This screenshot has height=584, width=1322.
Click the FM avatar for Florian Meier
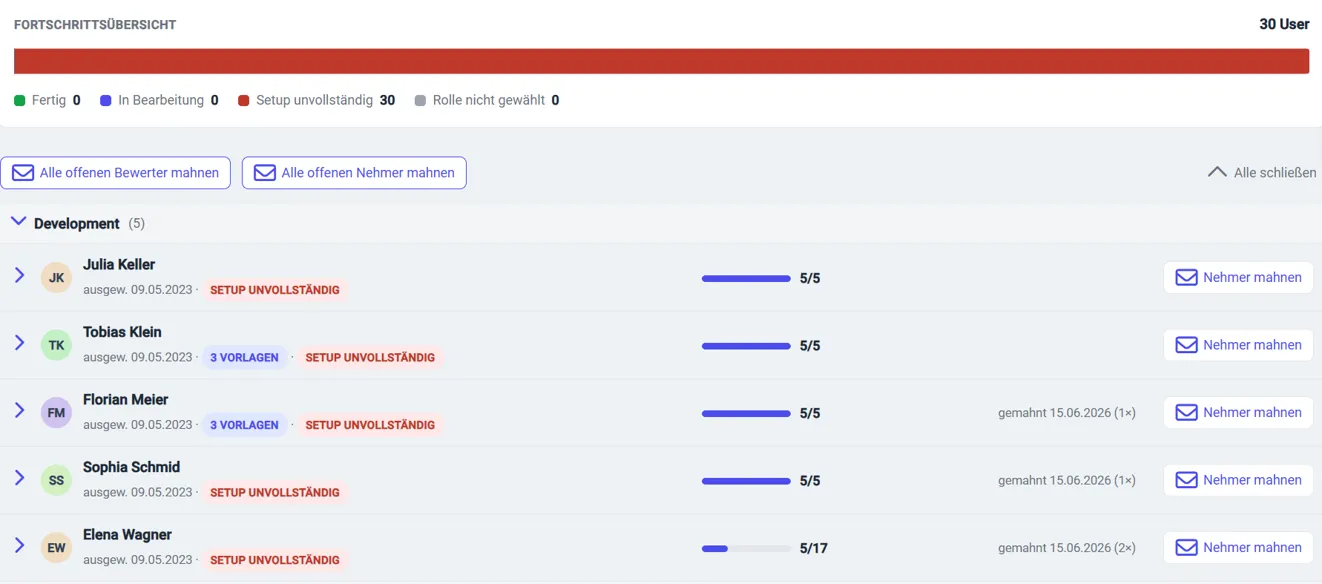(56, 413)
